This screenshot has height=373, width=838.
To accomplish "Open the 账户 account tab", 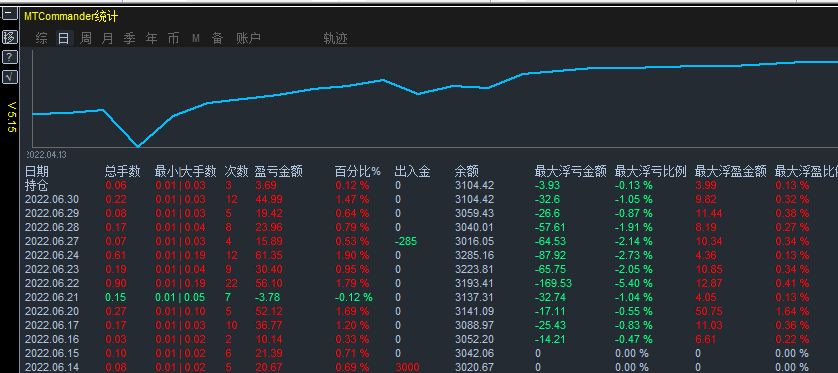I will 248,38.
